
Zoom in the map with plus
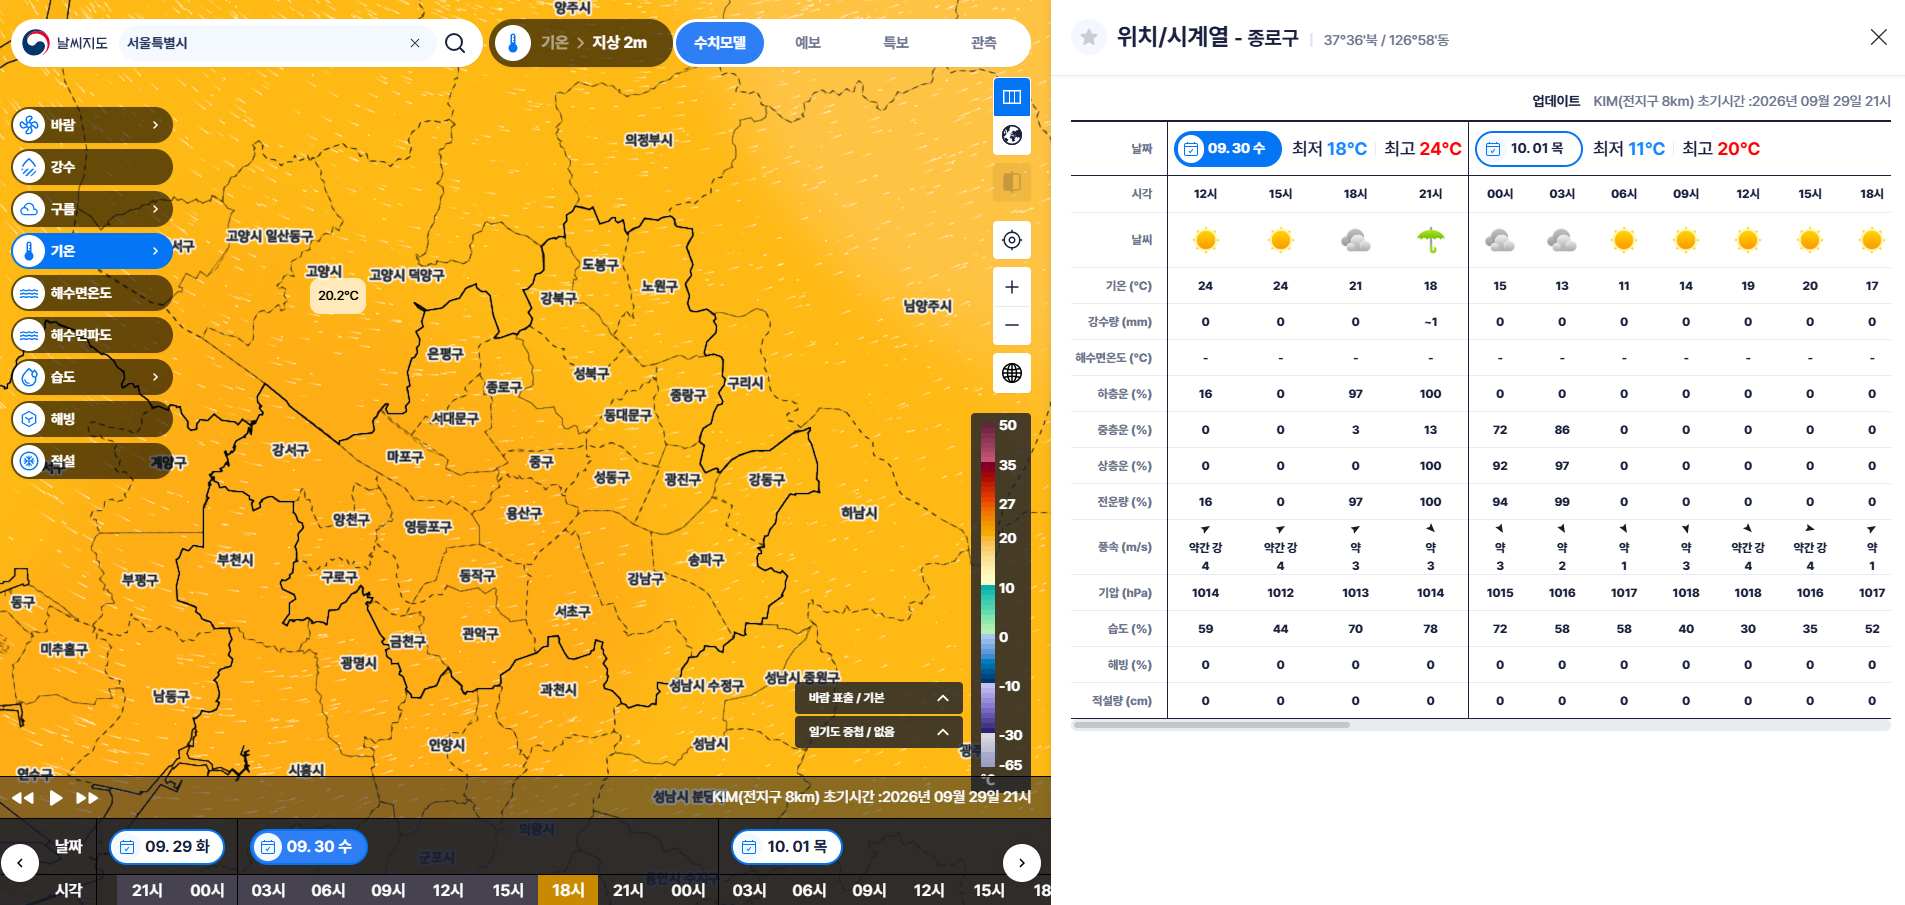[1012, 287]
